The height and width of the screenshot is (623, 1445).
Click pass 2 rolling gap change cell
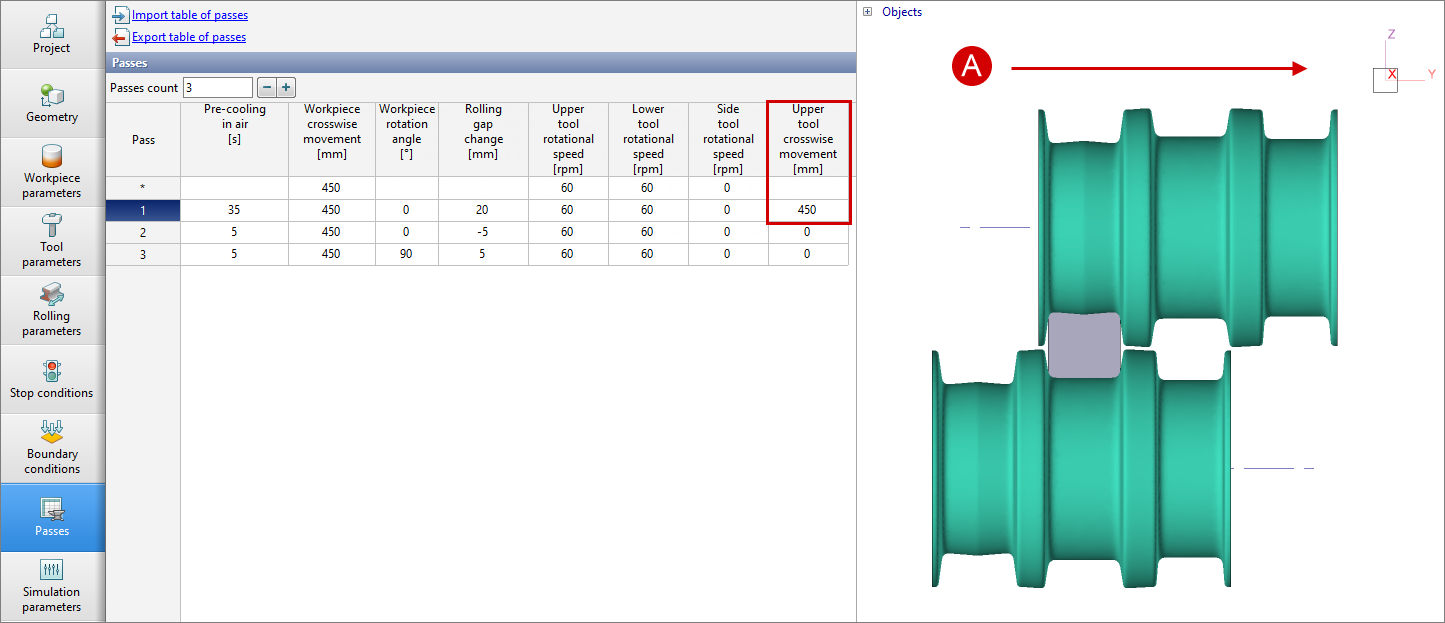(484, 232)
